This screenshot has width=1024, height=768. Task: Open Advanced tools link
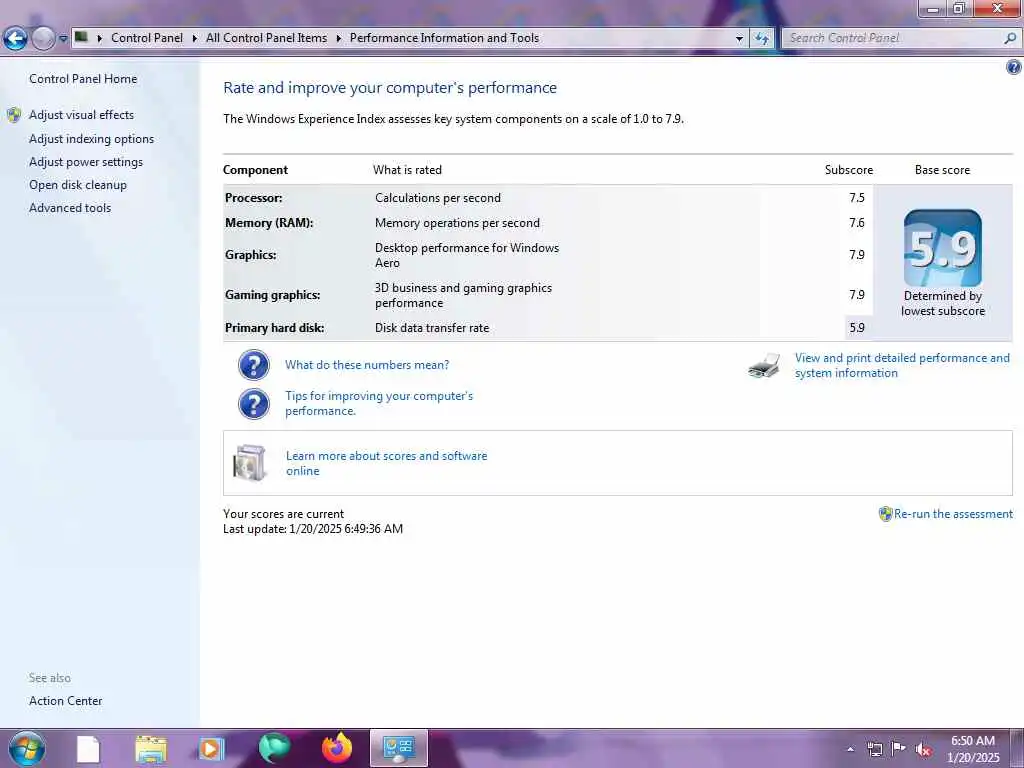[70, 207]
